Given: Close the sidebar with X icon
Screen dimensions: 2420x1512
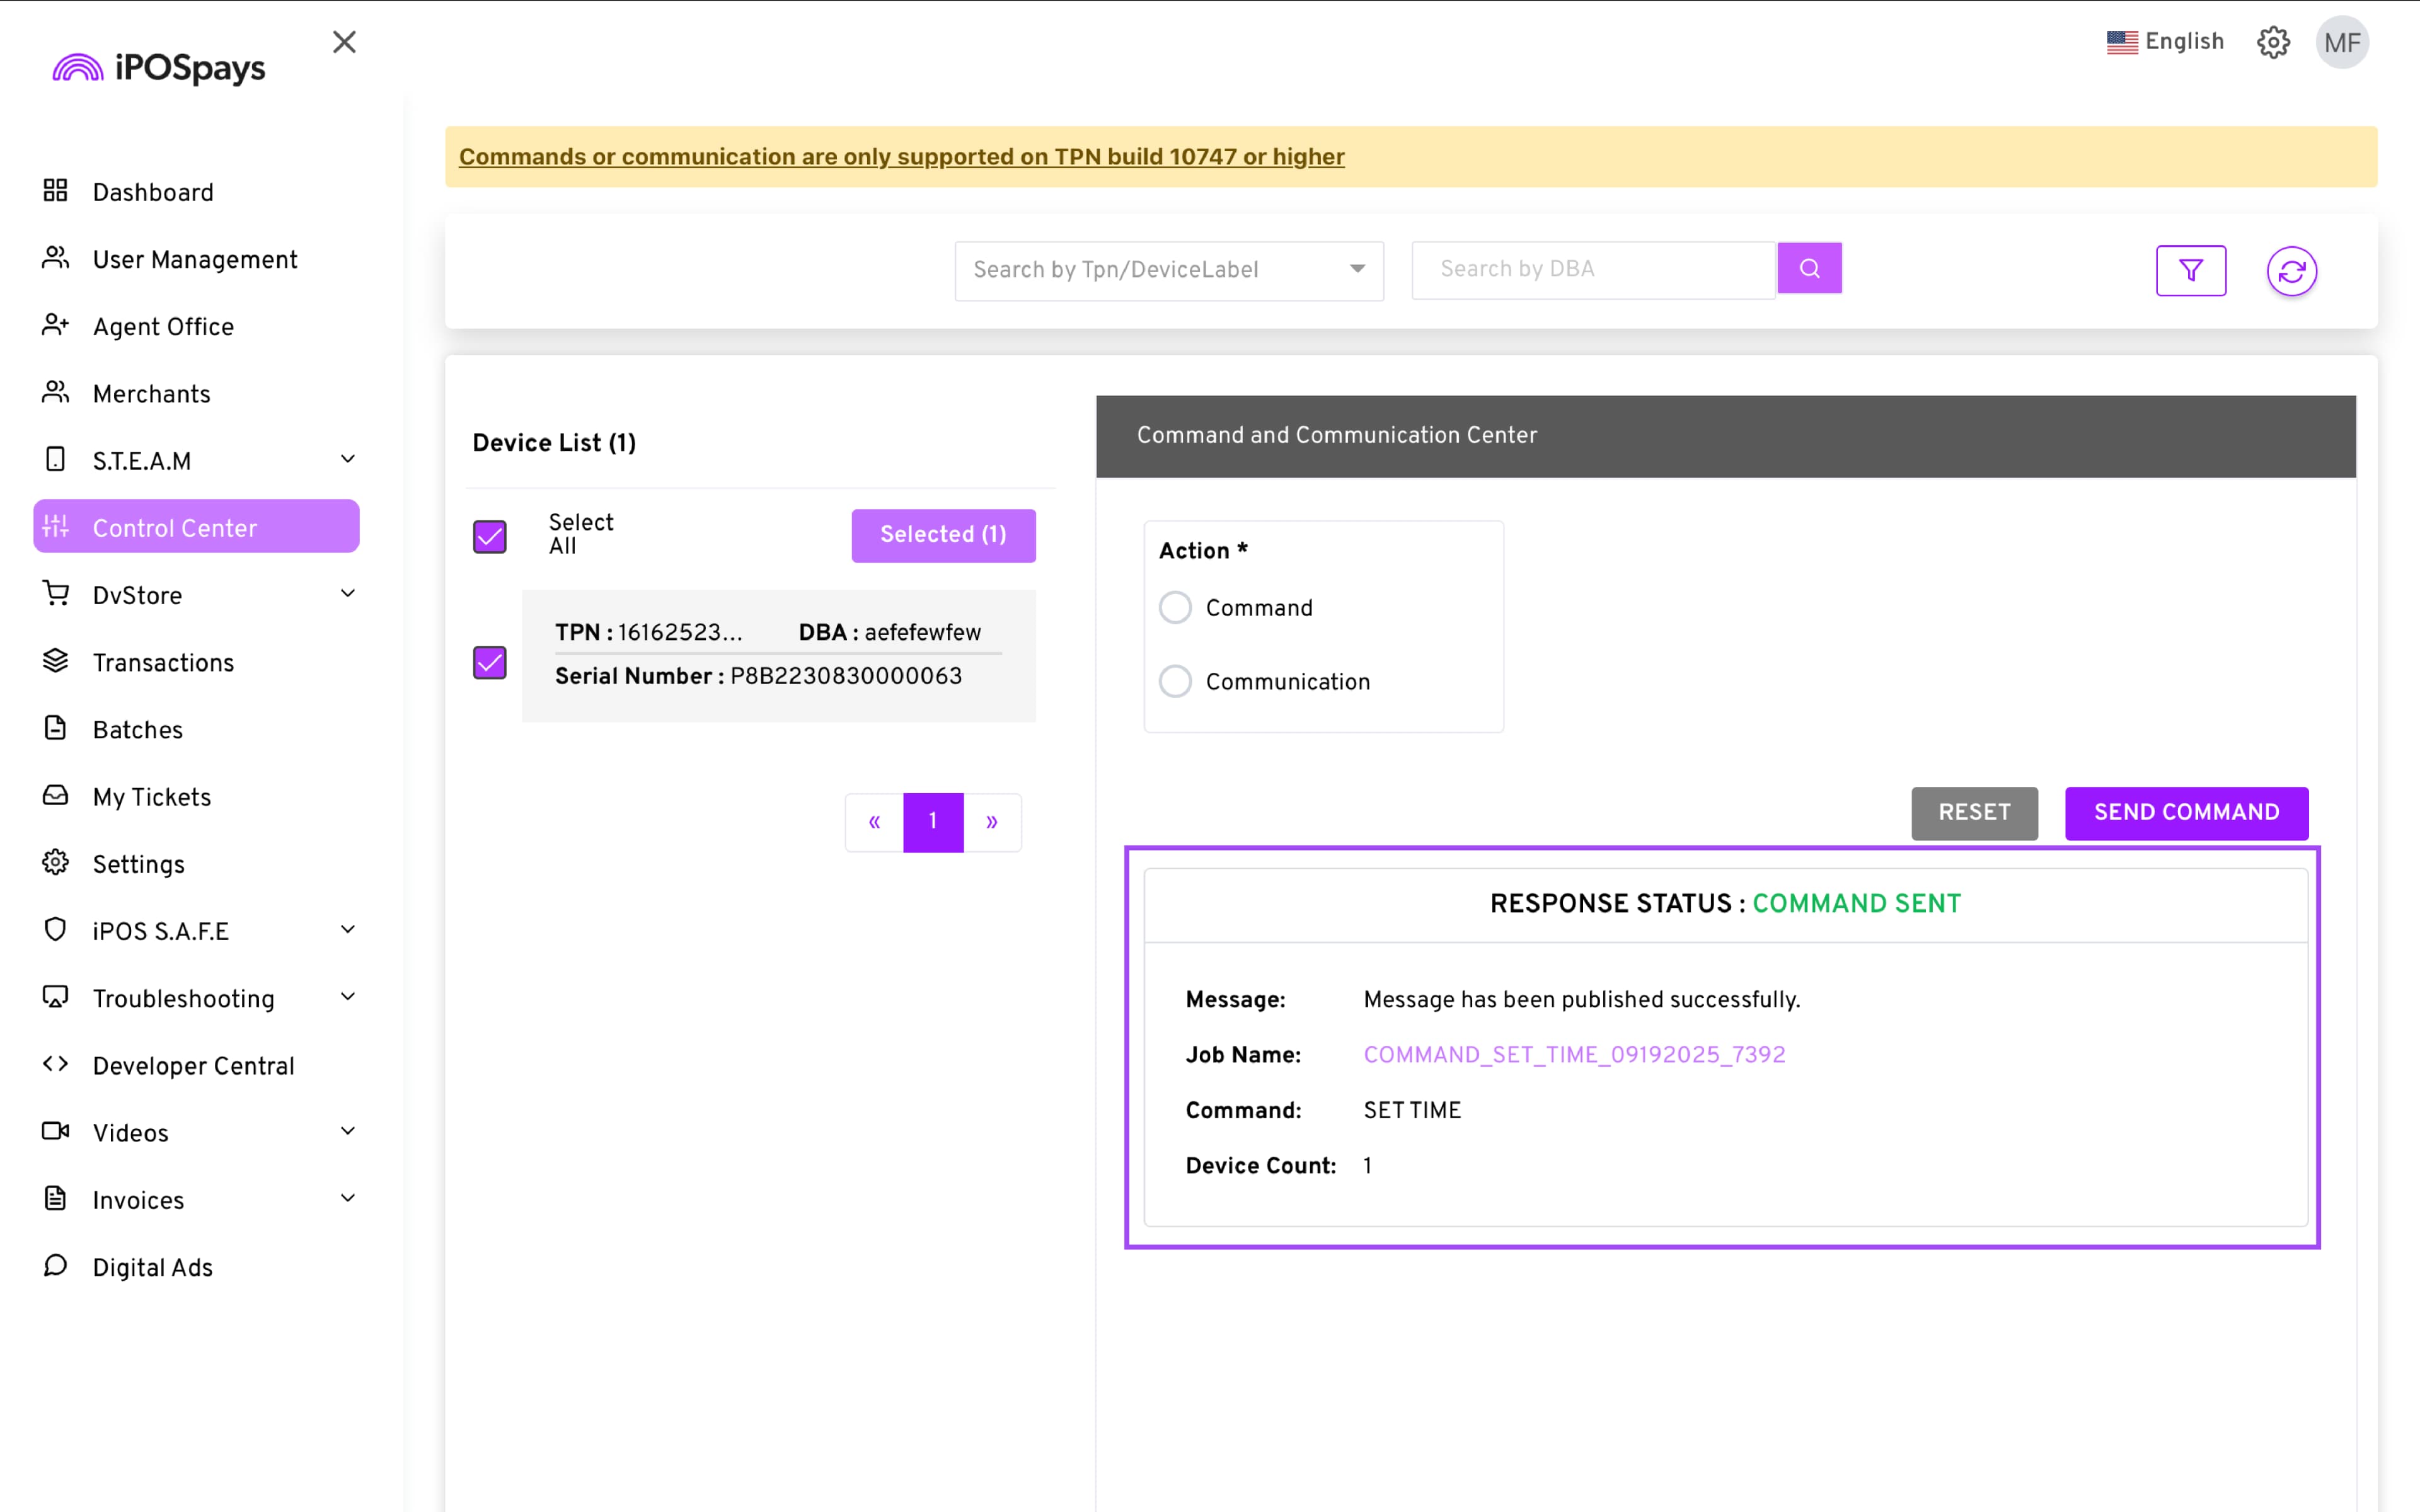Looking at the screenshot, I should point(344,42).
